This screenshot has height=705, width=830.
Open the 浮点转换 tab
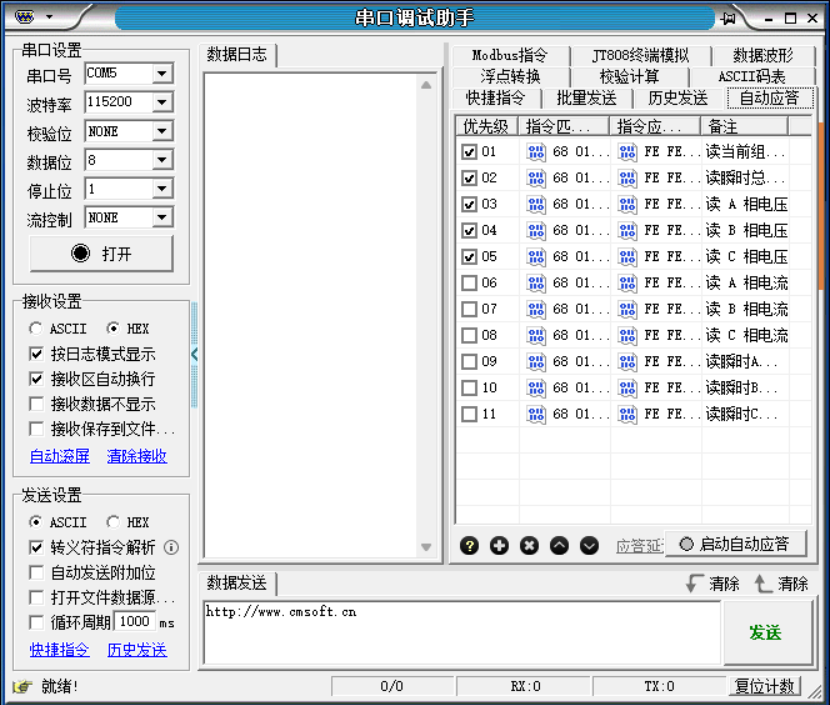[x=510, y=76]
